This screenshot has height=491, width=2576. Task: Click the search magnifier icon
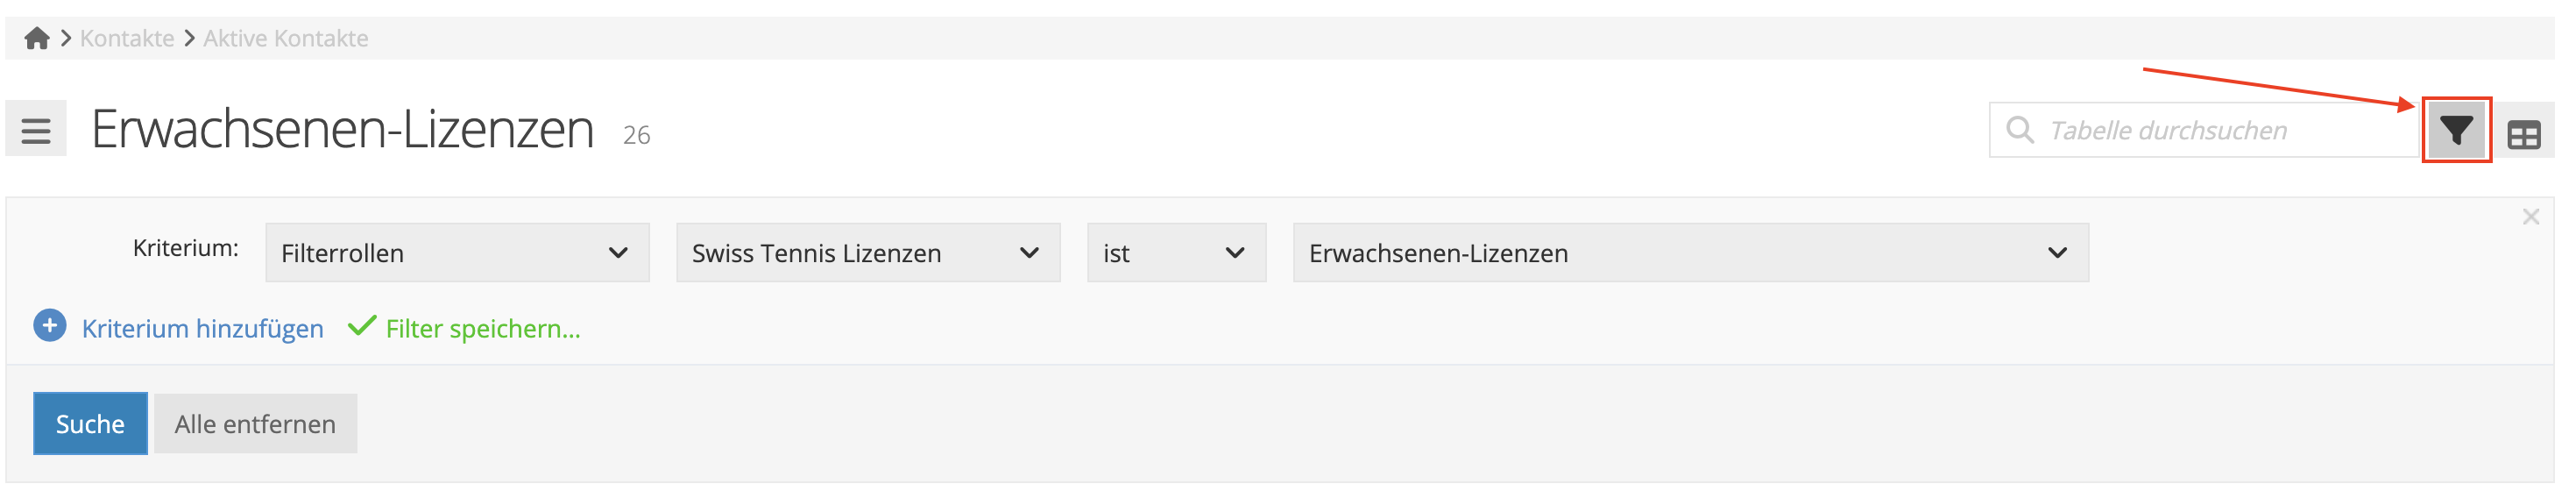tap(2019, 130)
